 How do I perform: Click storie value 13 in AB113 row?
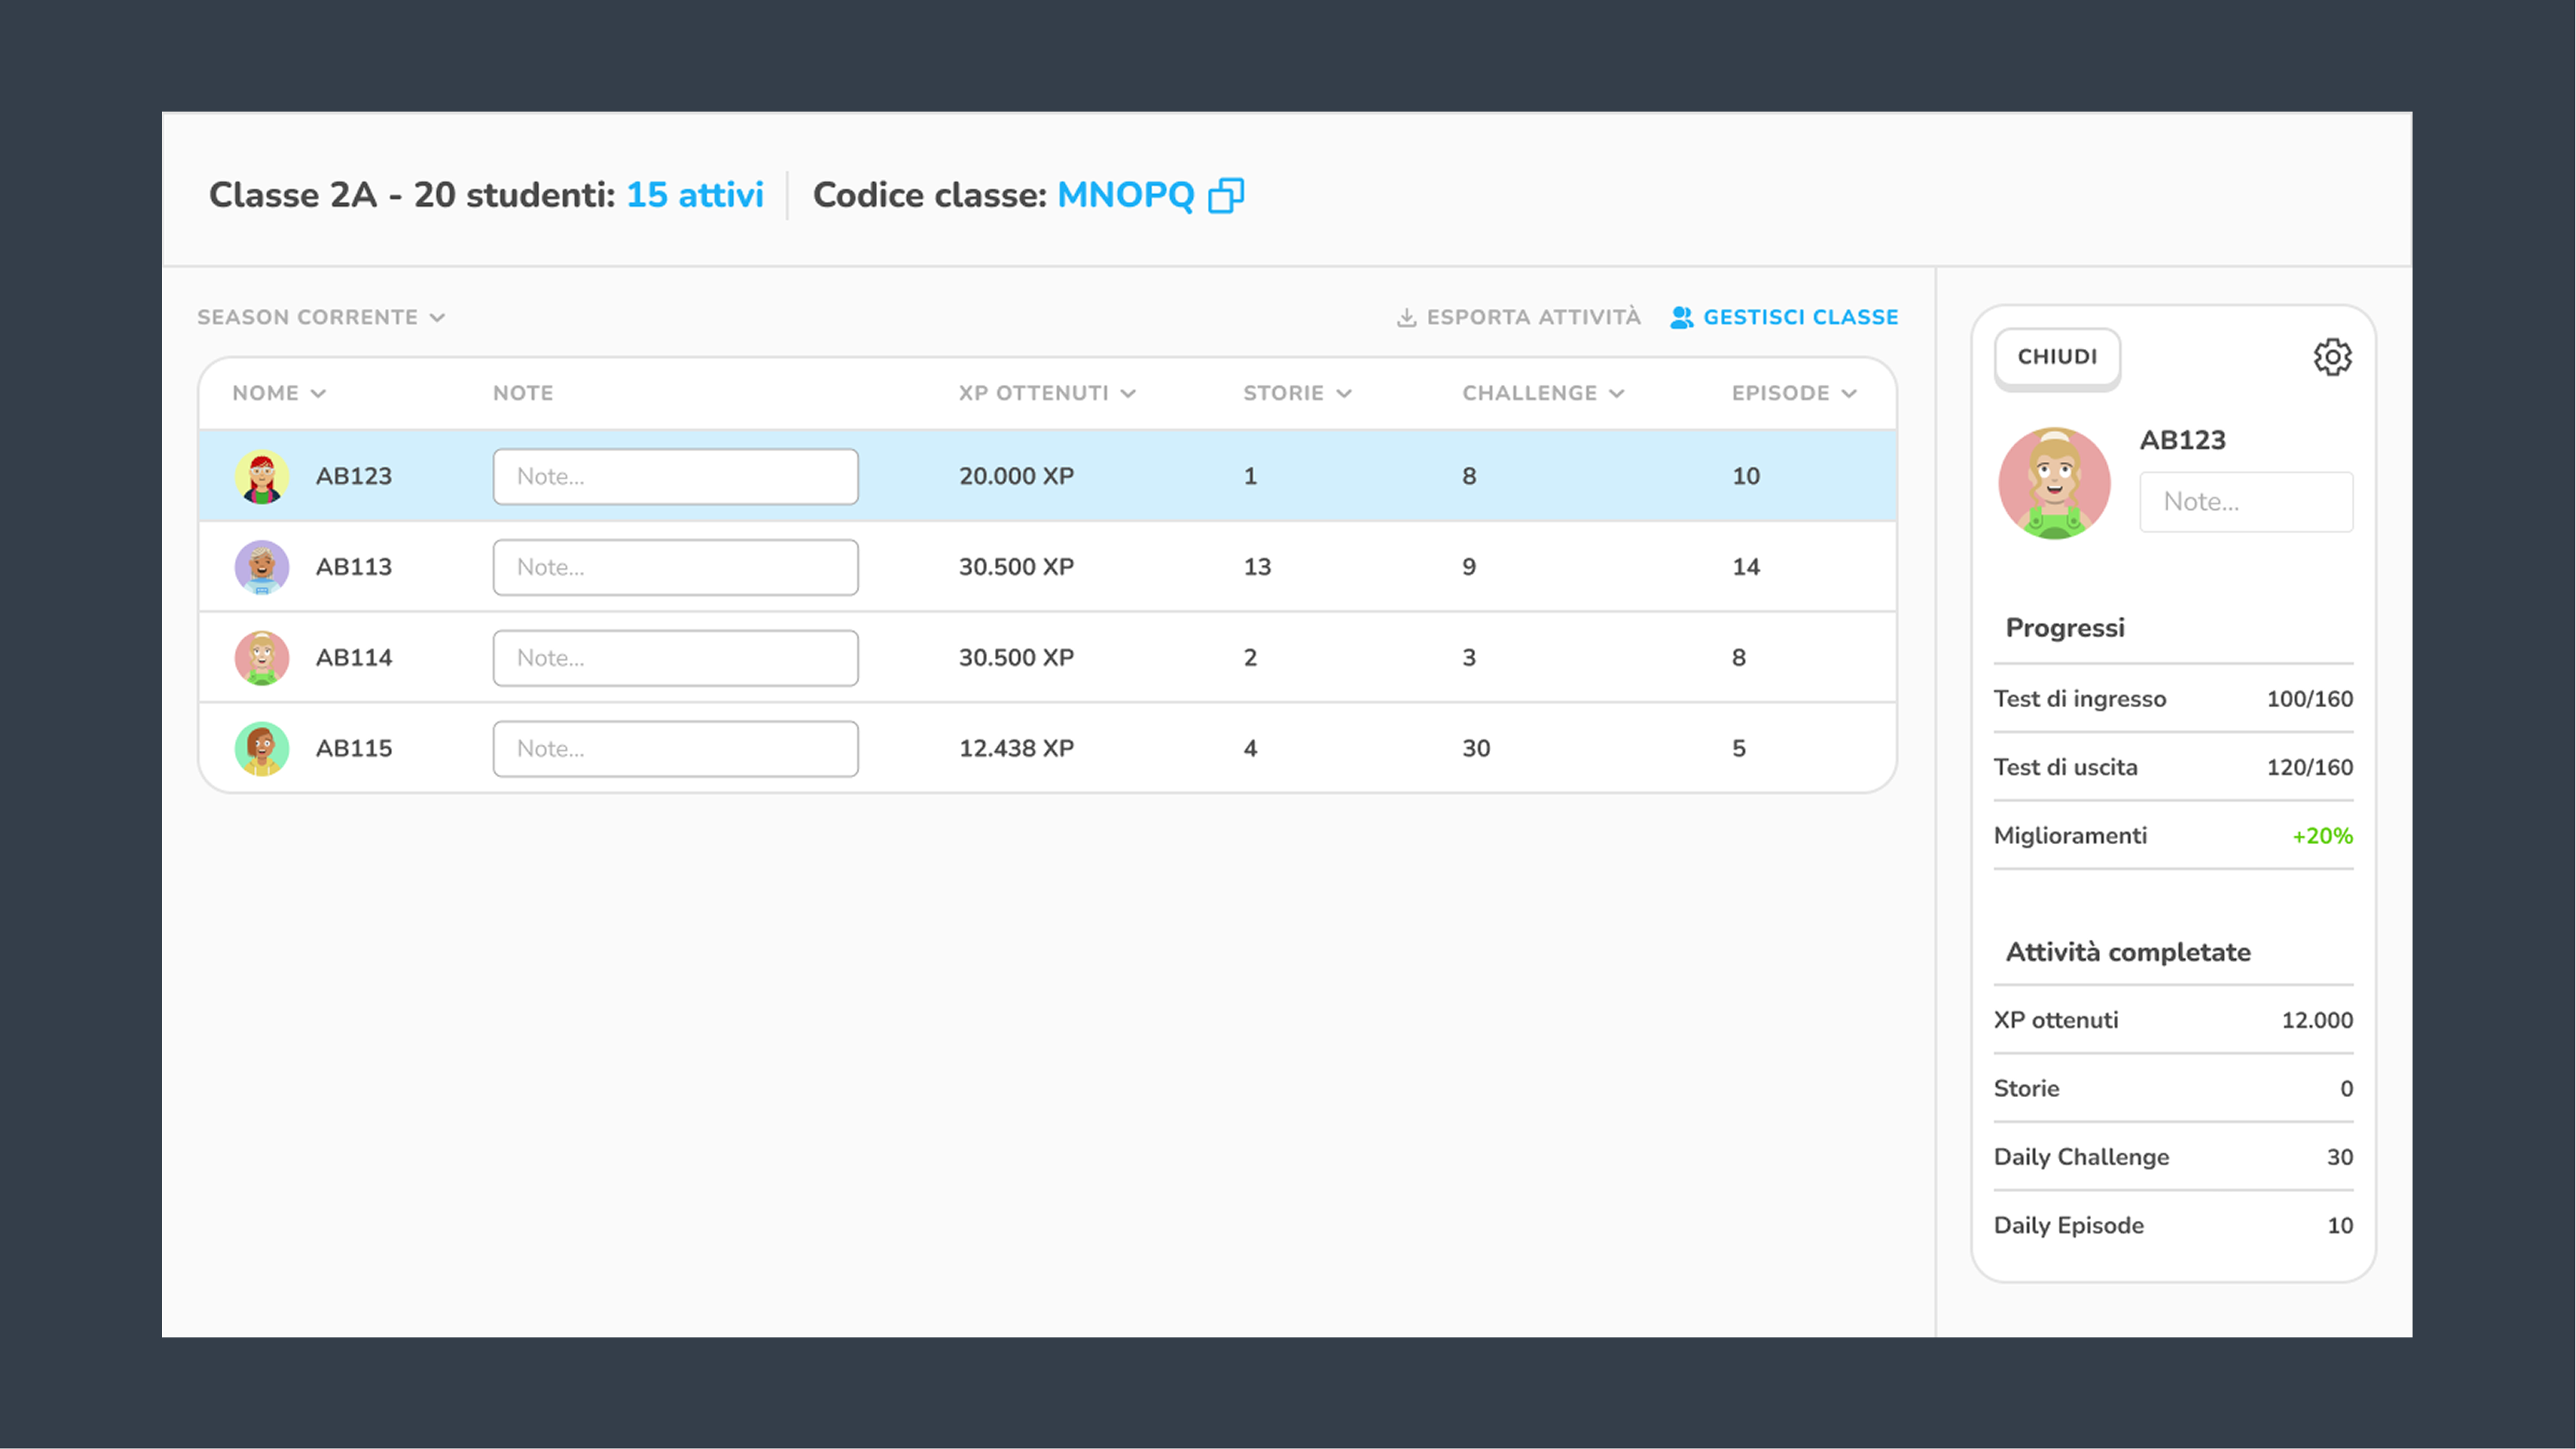pos(1257,567)
